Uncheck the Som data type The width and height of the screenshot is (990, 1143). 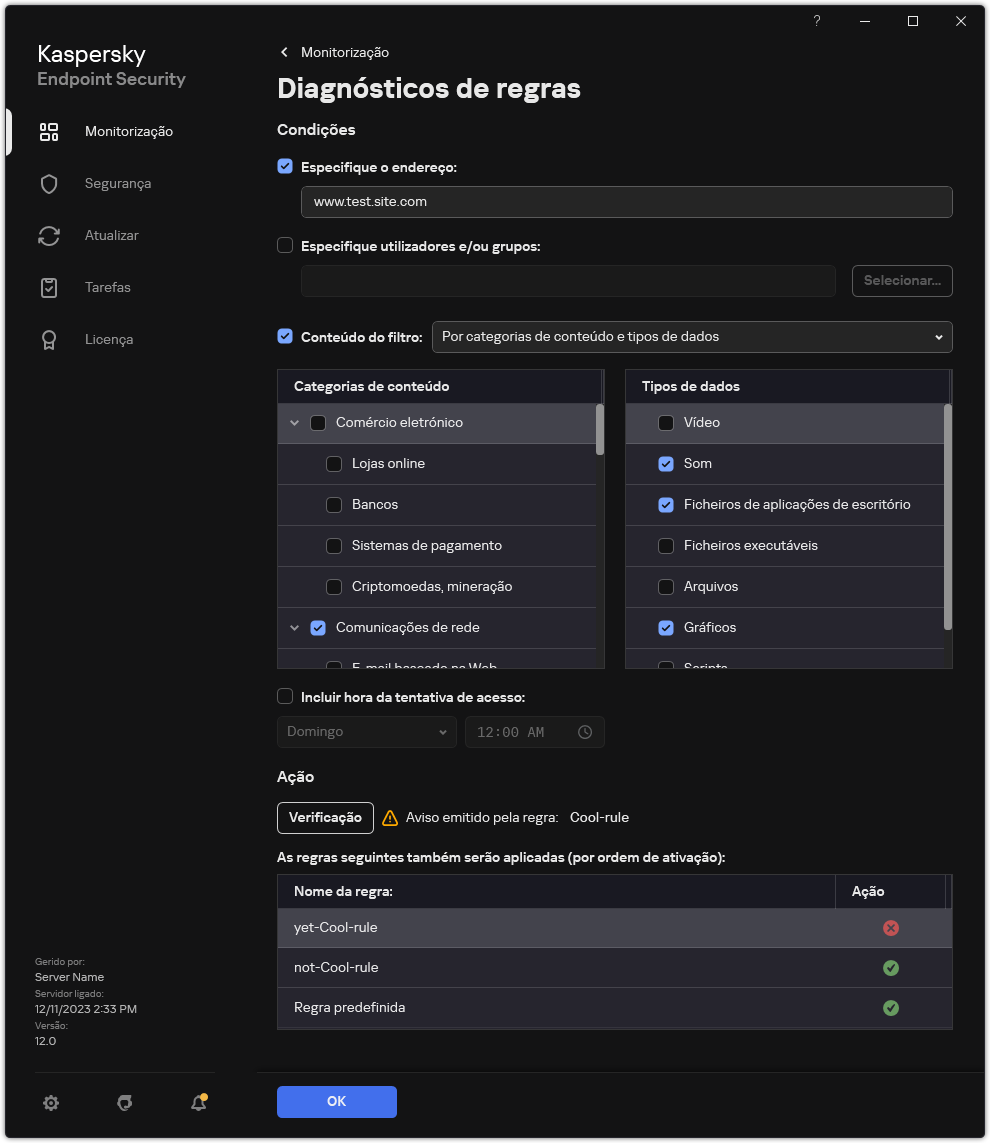(666, 463)
